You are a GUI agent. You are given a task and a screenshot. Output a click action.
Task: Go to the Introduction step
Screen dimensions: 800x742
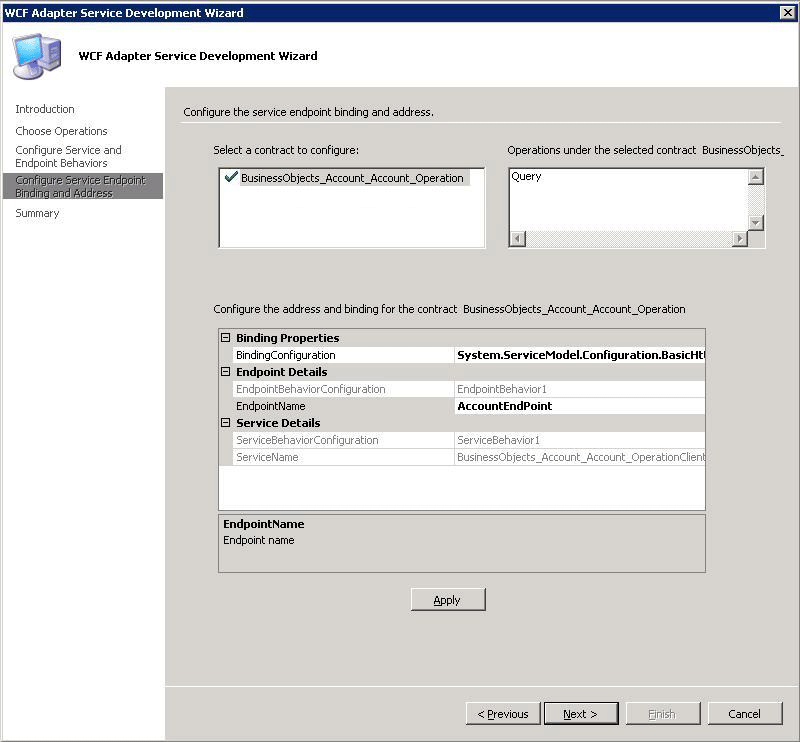point(45,109)
